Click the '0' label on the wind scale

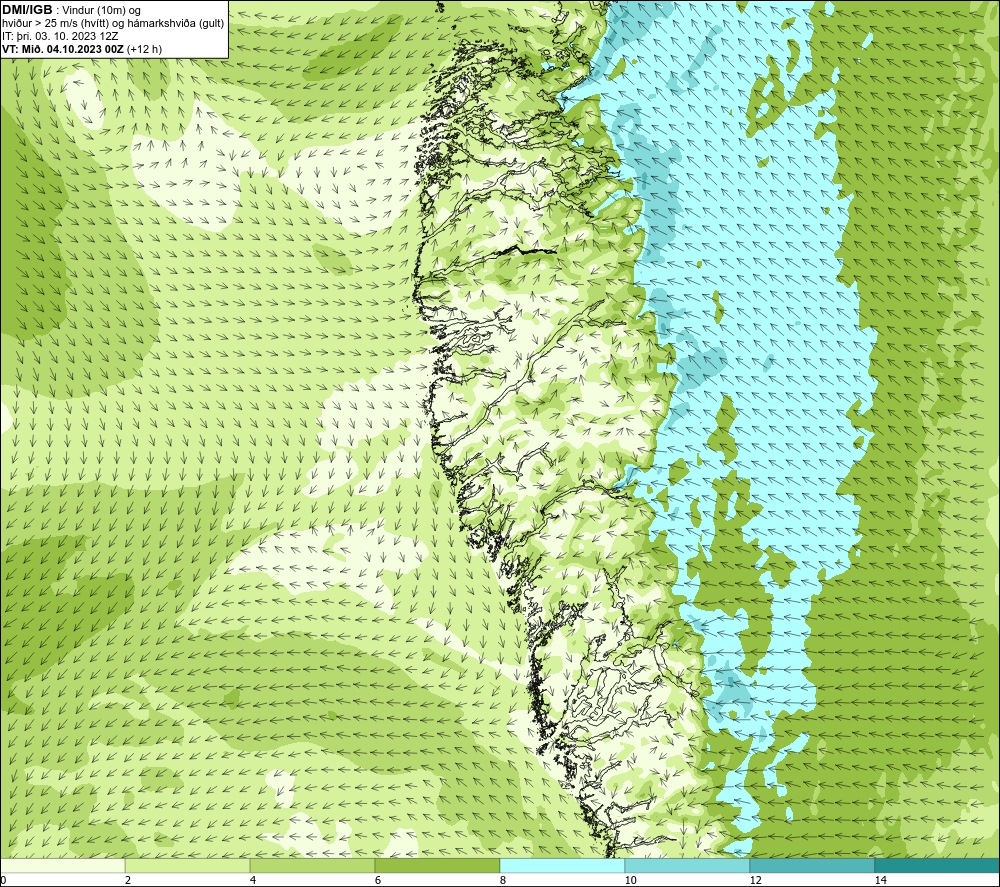tap(3, 880)
